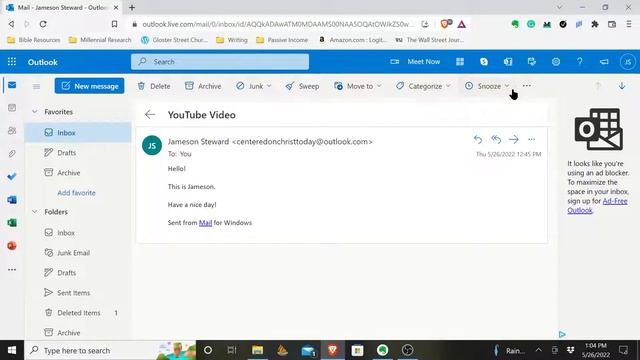Toggle the folder pane hamburger icon
Screen dimensions: 640x360
(x=36, y=86)
